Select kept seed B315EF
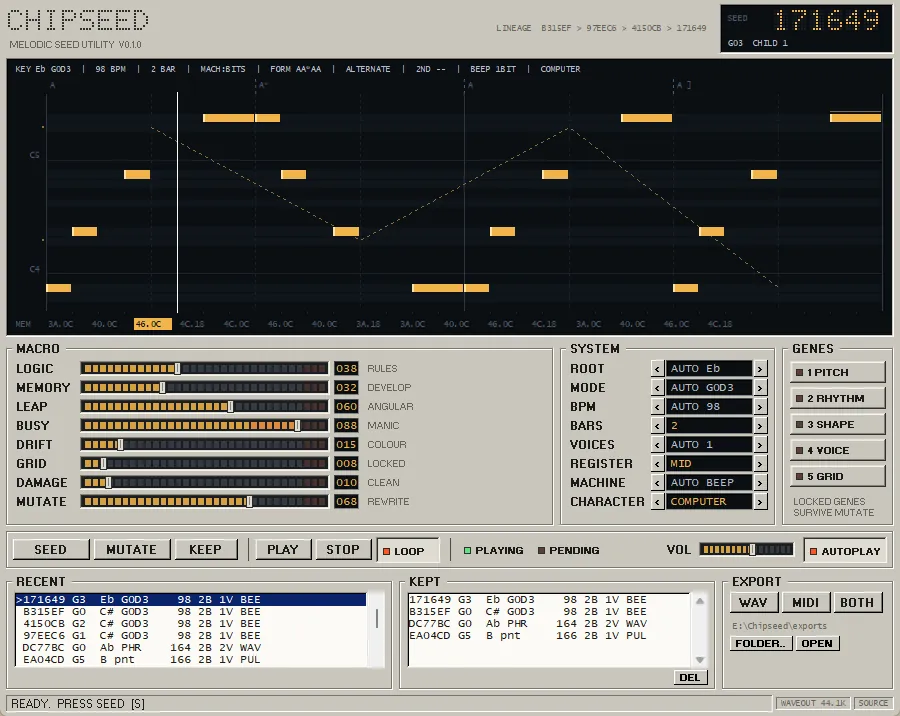900x716 pixels. point(549,611)
